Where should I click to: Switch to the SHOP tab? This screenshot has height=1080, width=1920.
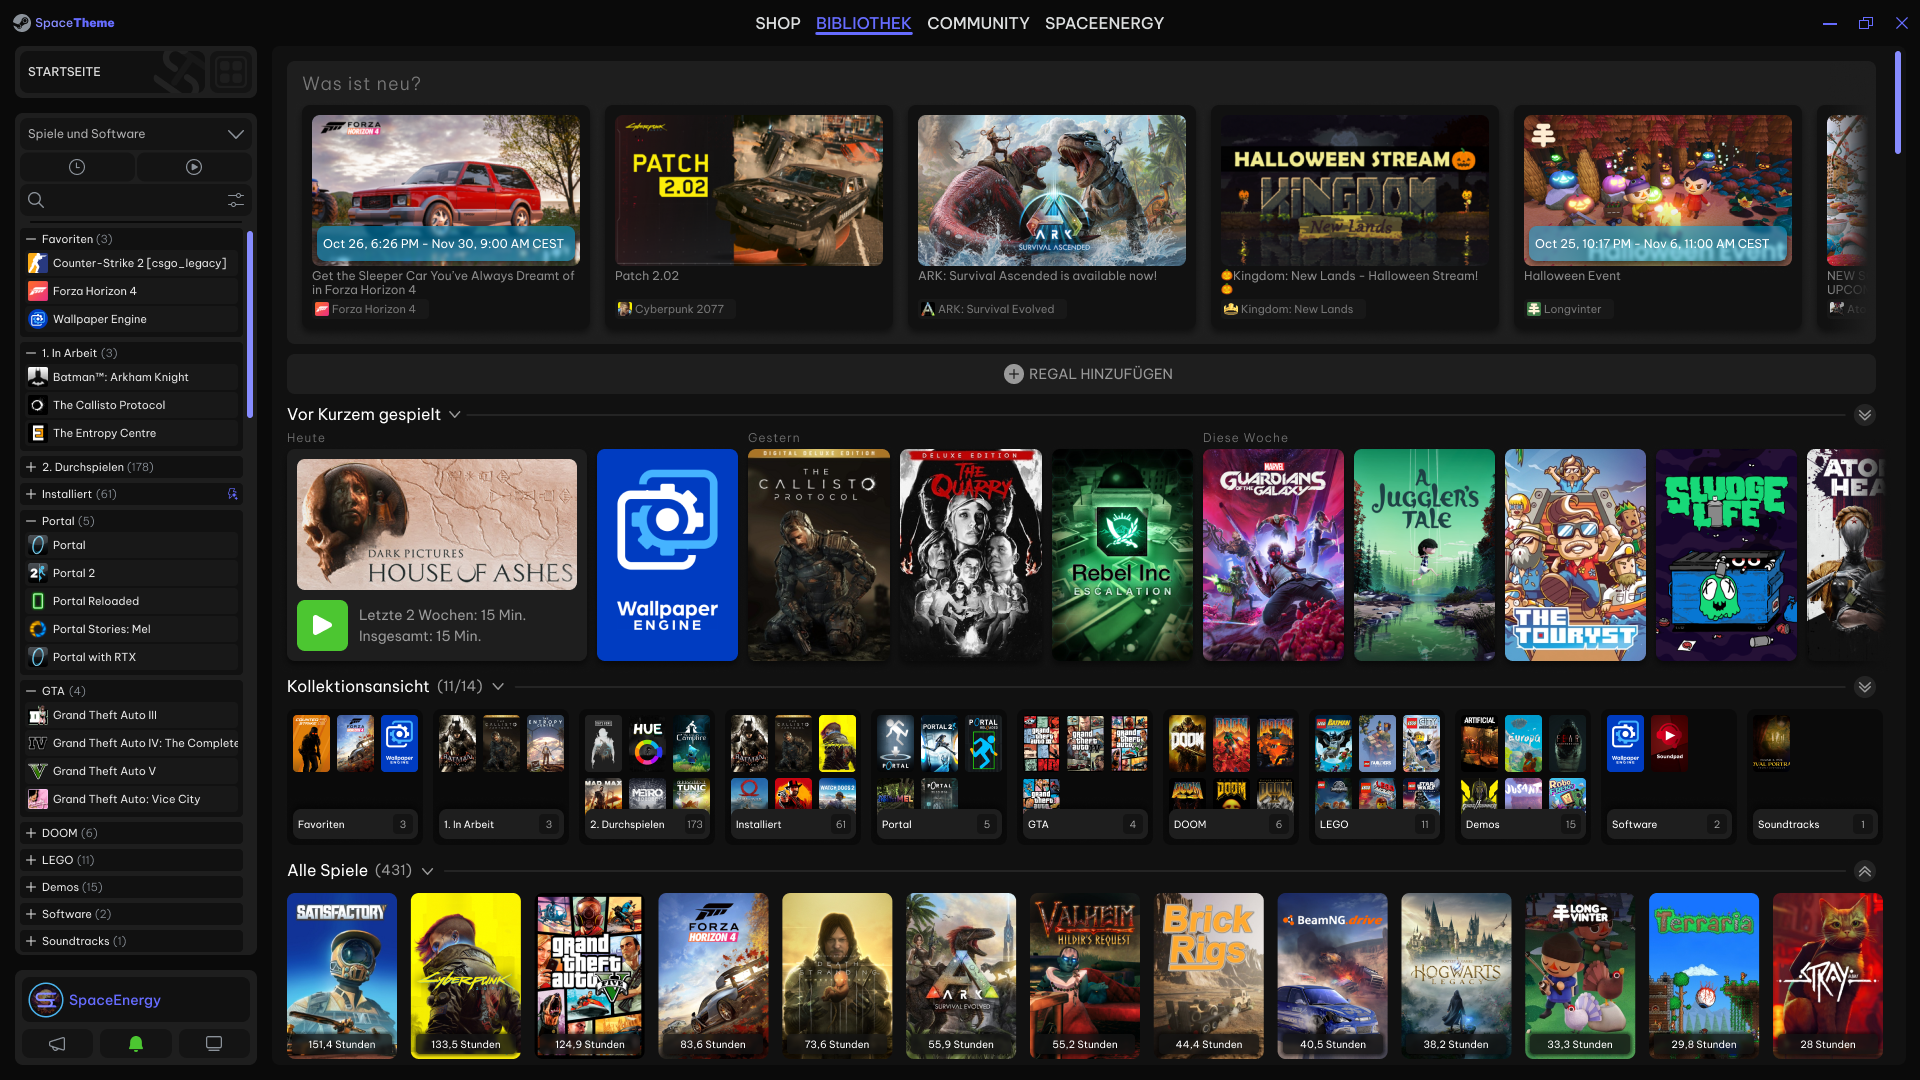tap(777, 23)
